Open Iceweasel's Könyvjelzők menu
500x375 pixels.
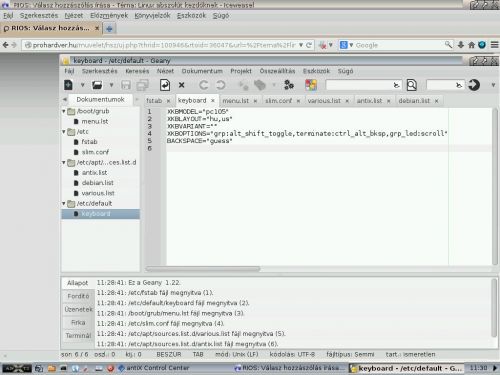(152, 15)
